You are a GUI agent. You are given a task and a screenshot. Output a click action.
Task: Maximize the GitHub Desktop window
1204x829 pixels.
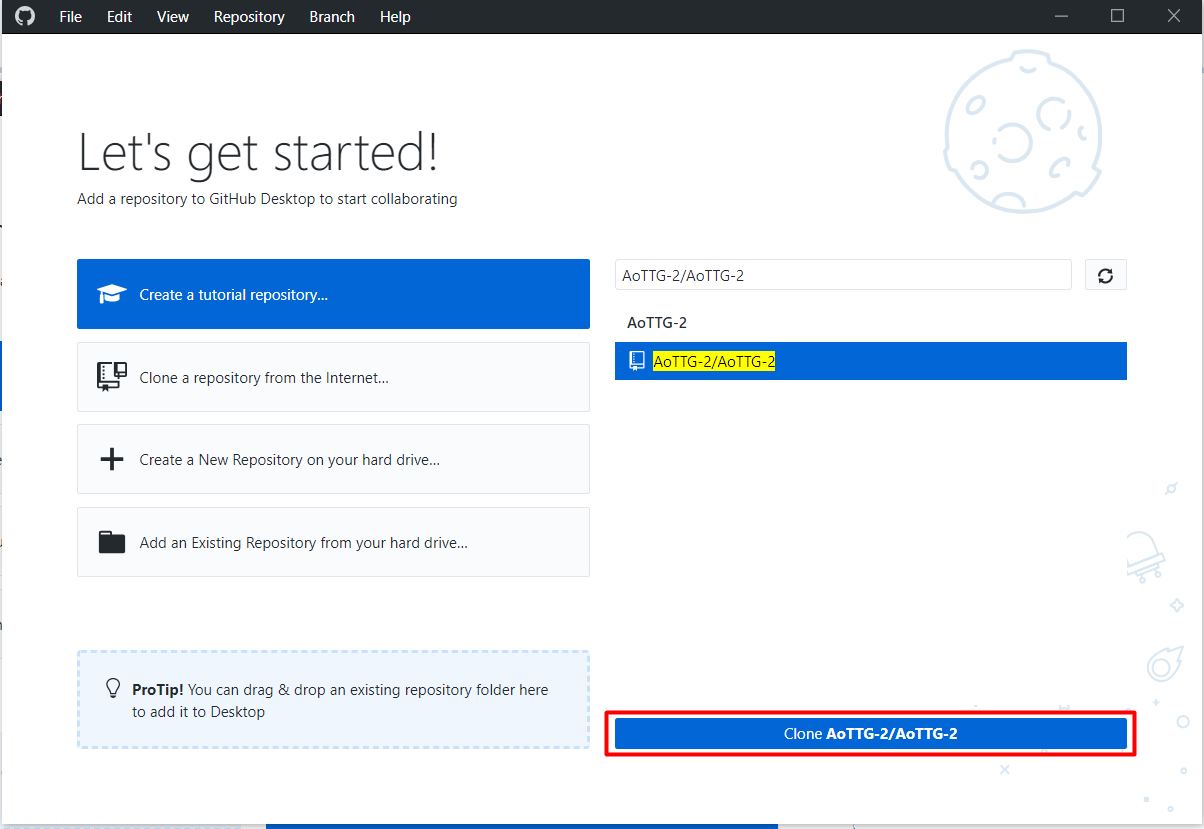pyautogui.click(x=1118, y=16)
